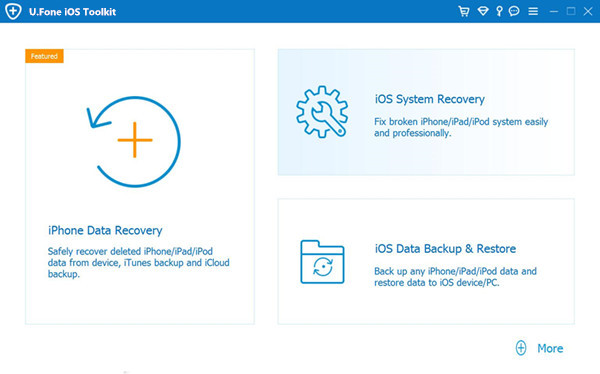Image resolution: width=600 pixels, height=374 pixels.
Task: Open the feedback chat bubble icon
Action: point(514,11)
